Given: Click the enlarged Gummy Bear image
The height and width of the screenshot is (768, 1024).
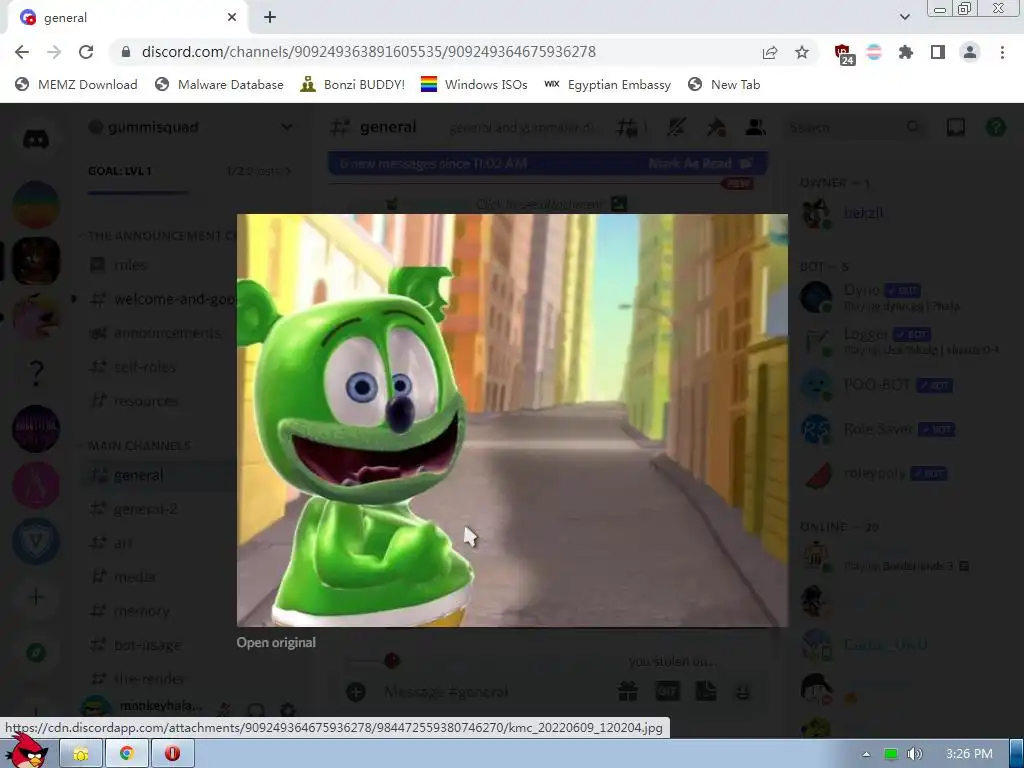Looking at the screenshot, I should [x=512, y=420].
